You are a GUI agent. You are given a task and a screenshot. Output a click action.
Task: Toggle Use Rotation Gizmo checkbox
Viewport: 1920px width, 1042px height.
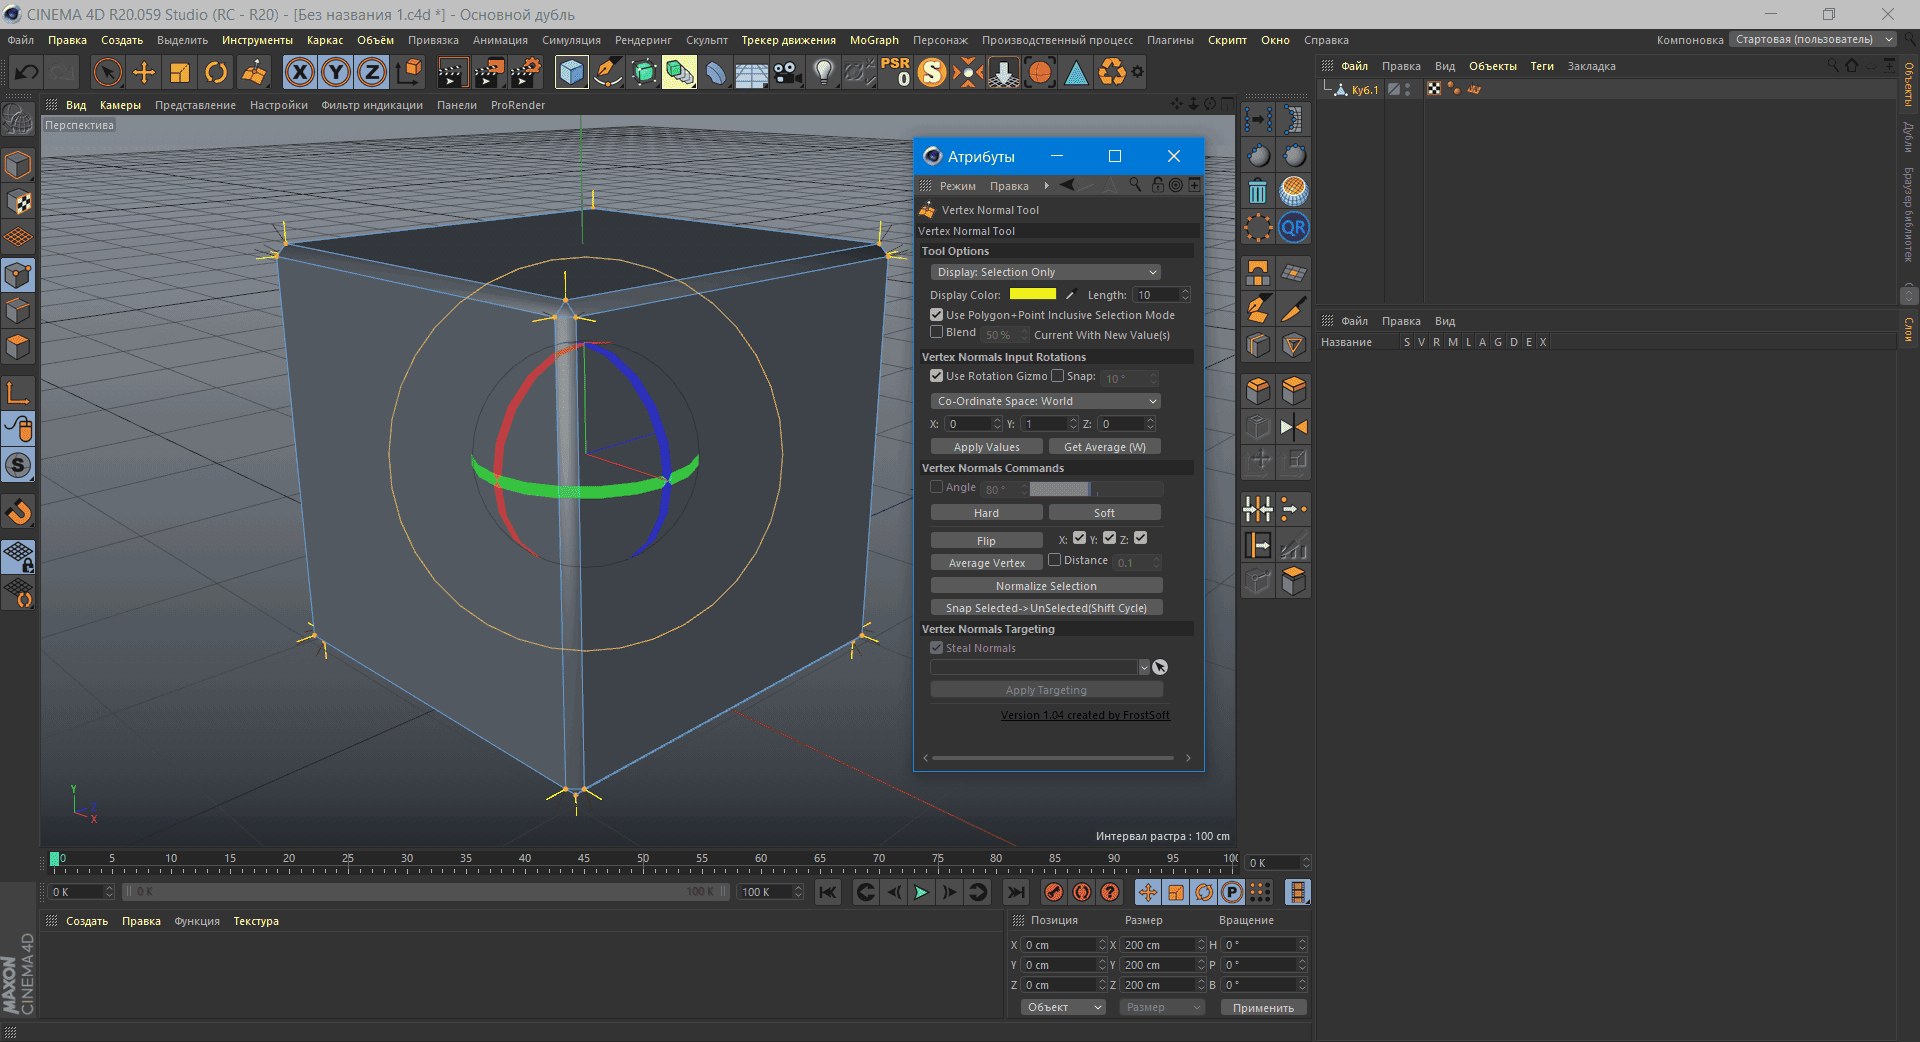(937, 376)
